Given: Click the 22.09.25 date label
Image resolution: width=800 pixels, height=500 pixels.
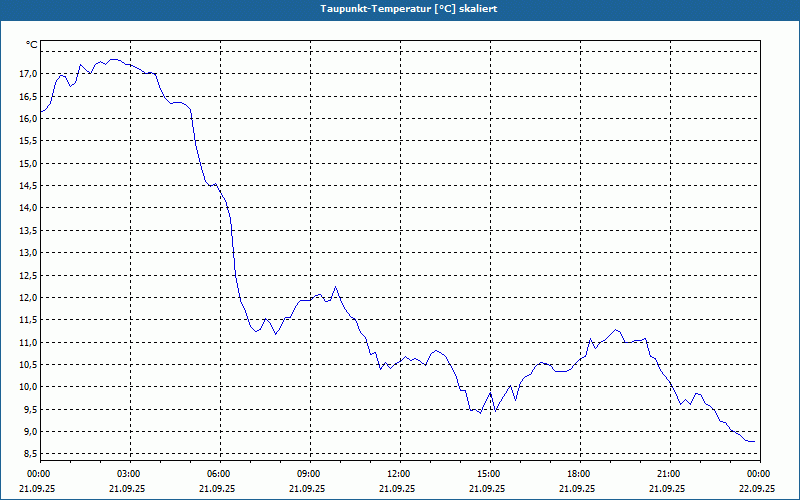Looking at the screenshot, I should tap(757, 488).
